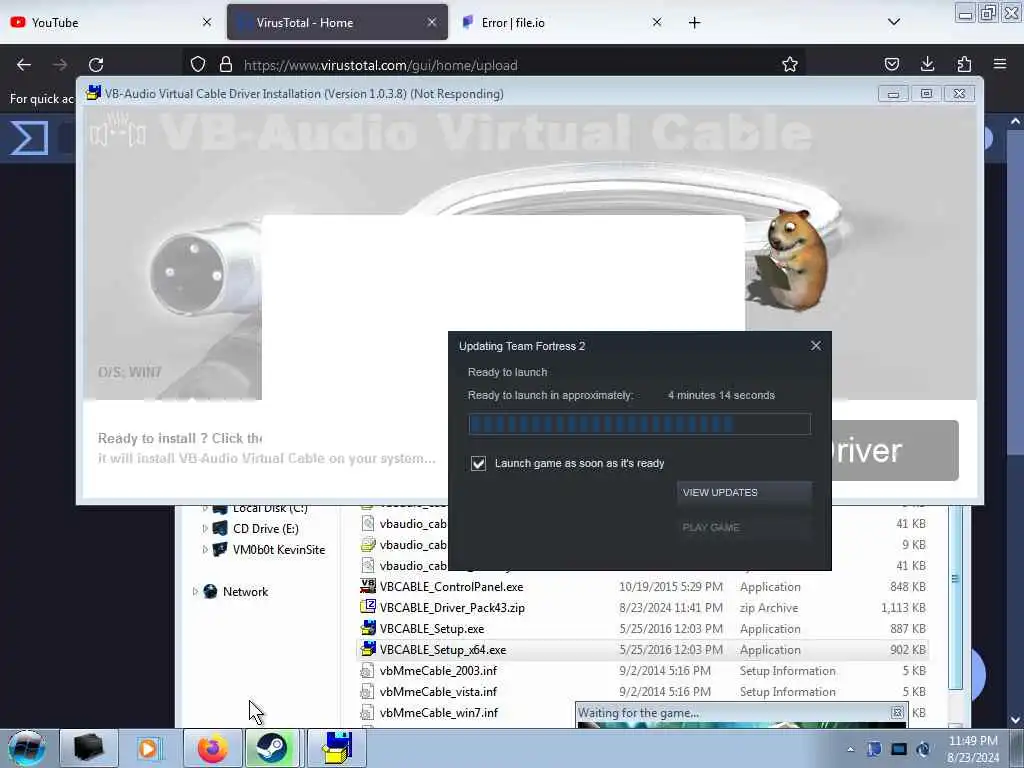Expand the VM0b0t KevinSite tree node
Viewport: 1024px width, 768px height.
click(x=205, y=549)
